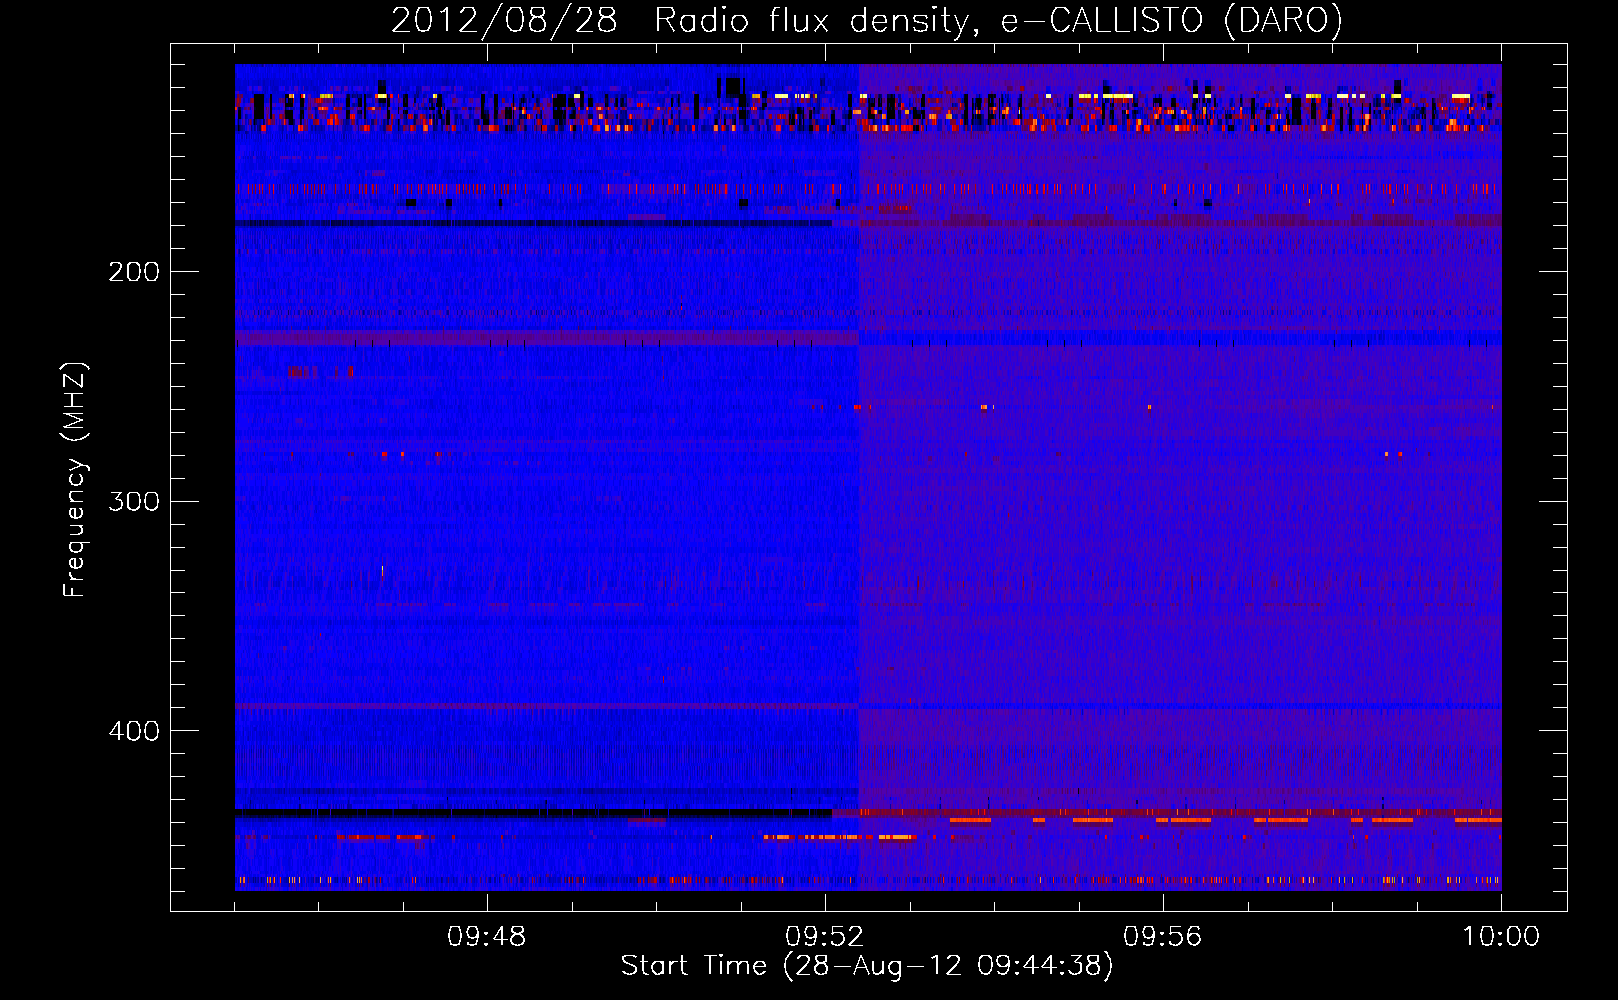Click the '300' frequency tick label
This screenshot has width=1618, height=1000.
133,501
